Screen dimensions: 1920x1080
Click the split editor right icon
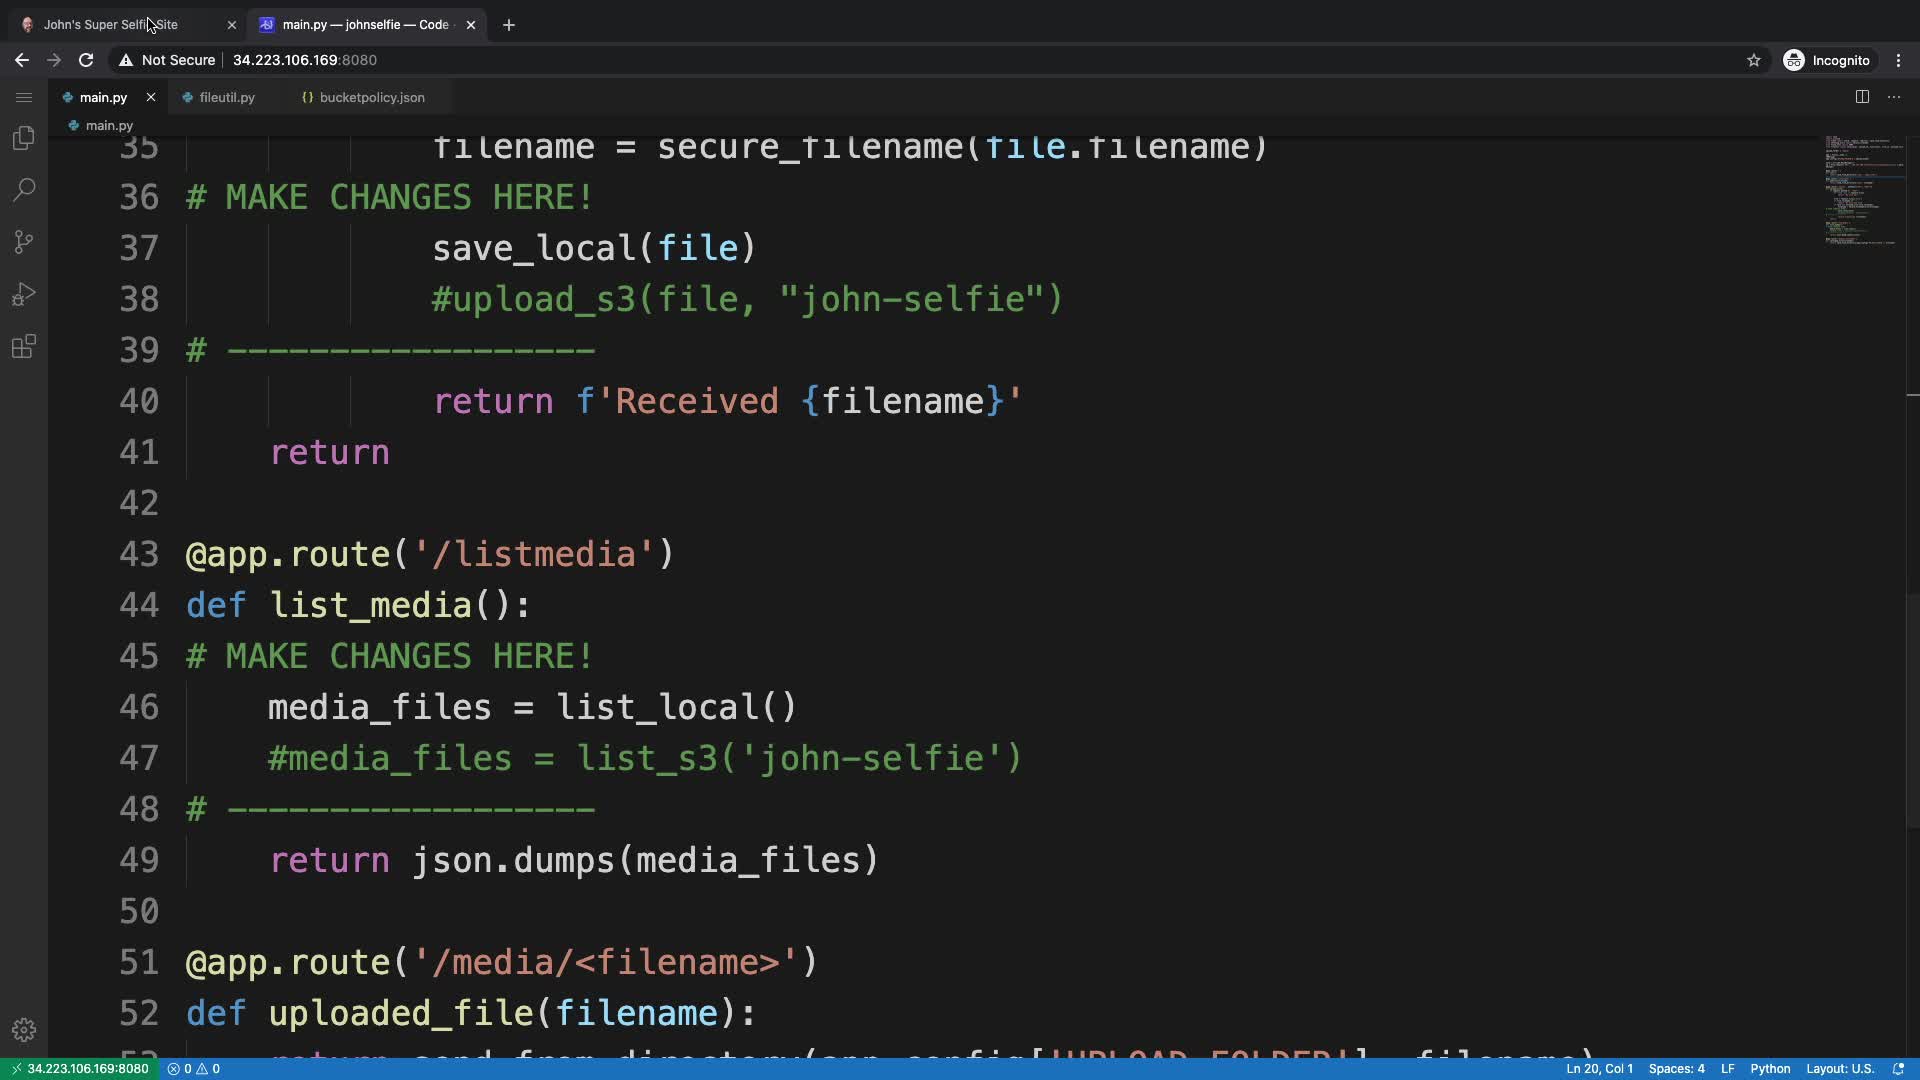click(x=1862, y=97)
